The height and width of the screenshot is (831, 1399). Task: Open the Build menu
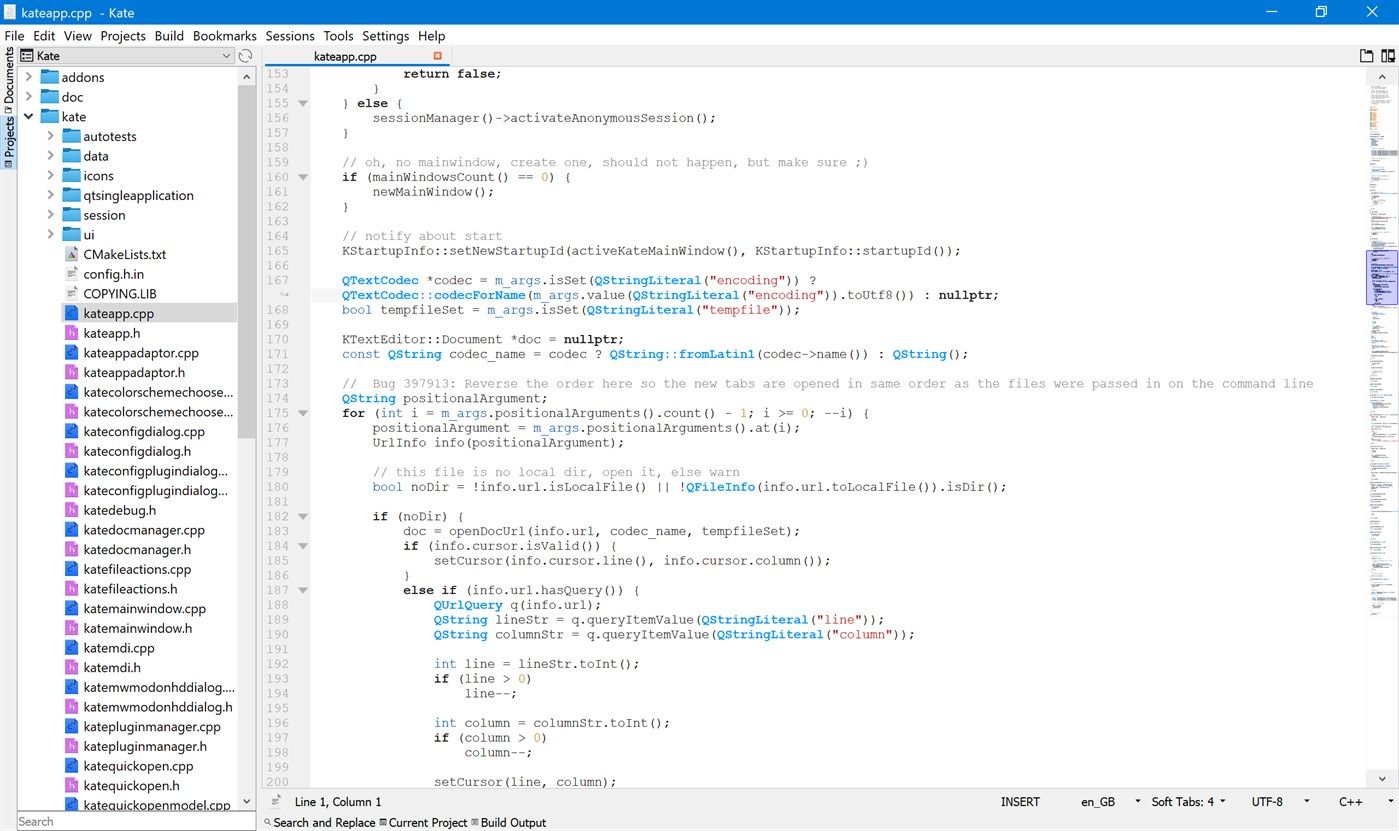[169, 36]
